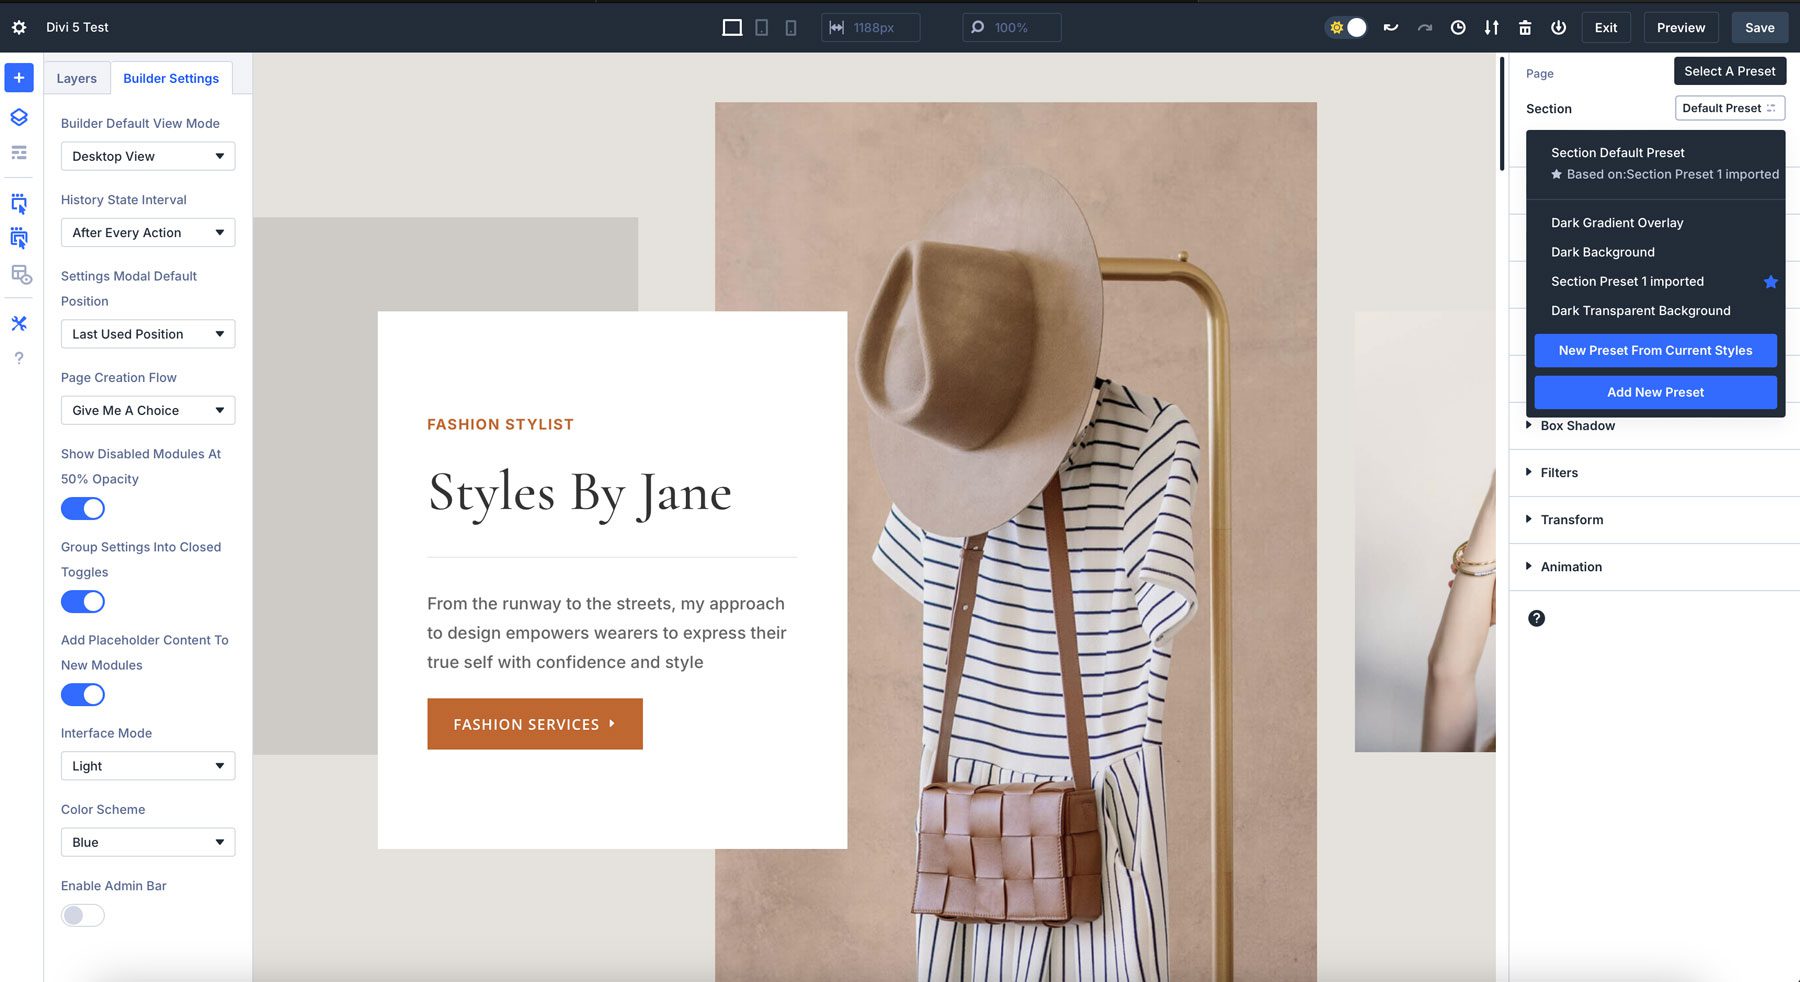Open the Portability download icon
This screenshot has width=1800, height=982.
pos(1490,27)
